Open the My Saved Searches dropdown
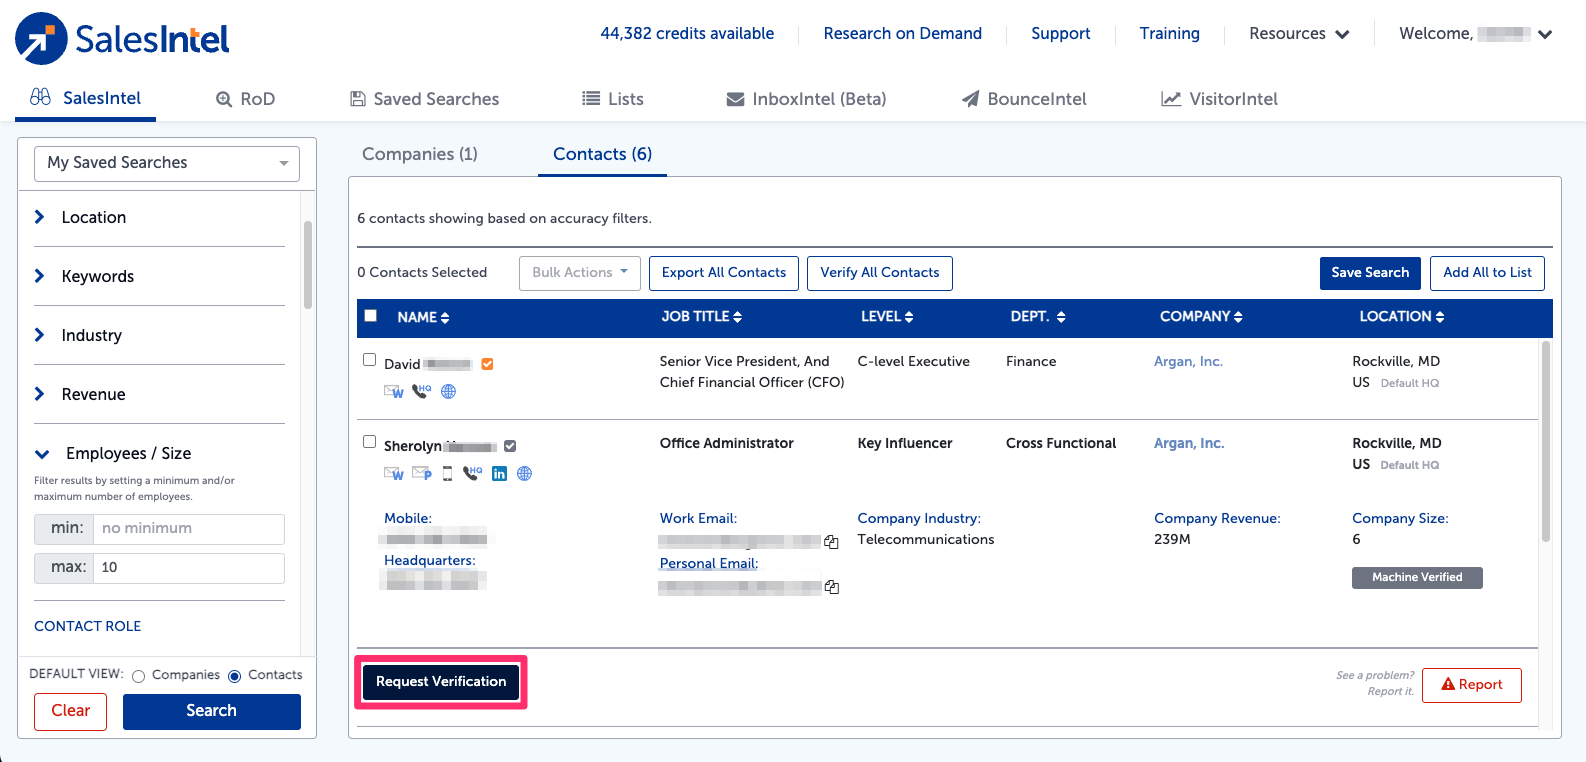The width and height of the screenshot is (1586, 762). 167,163
